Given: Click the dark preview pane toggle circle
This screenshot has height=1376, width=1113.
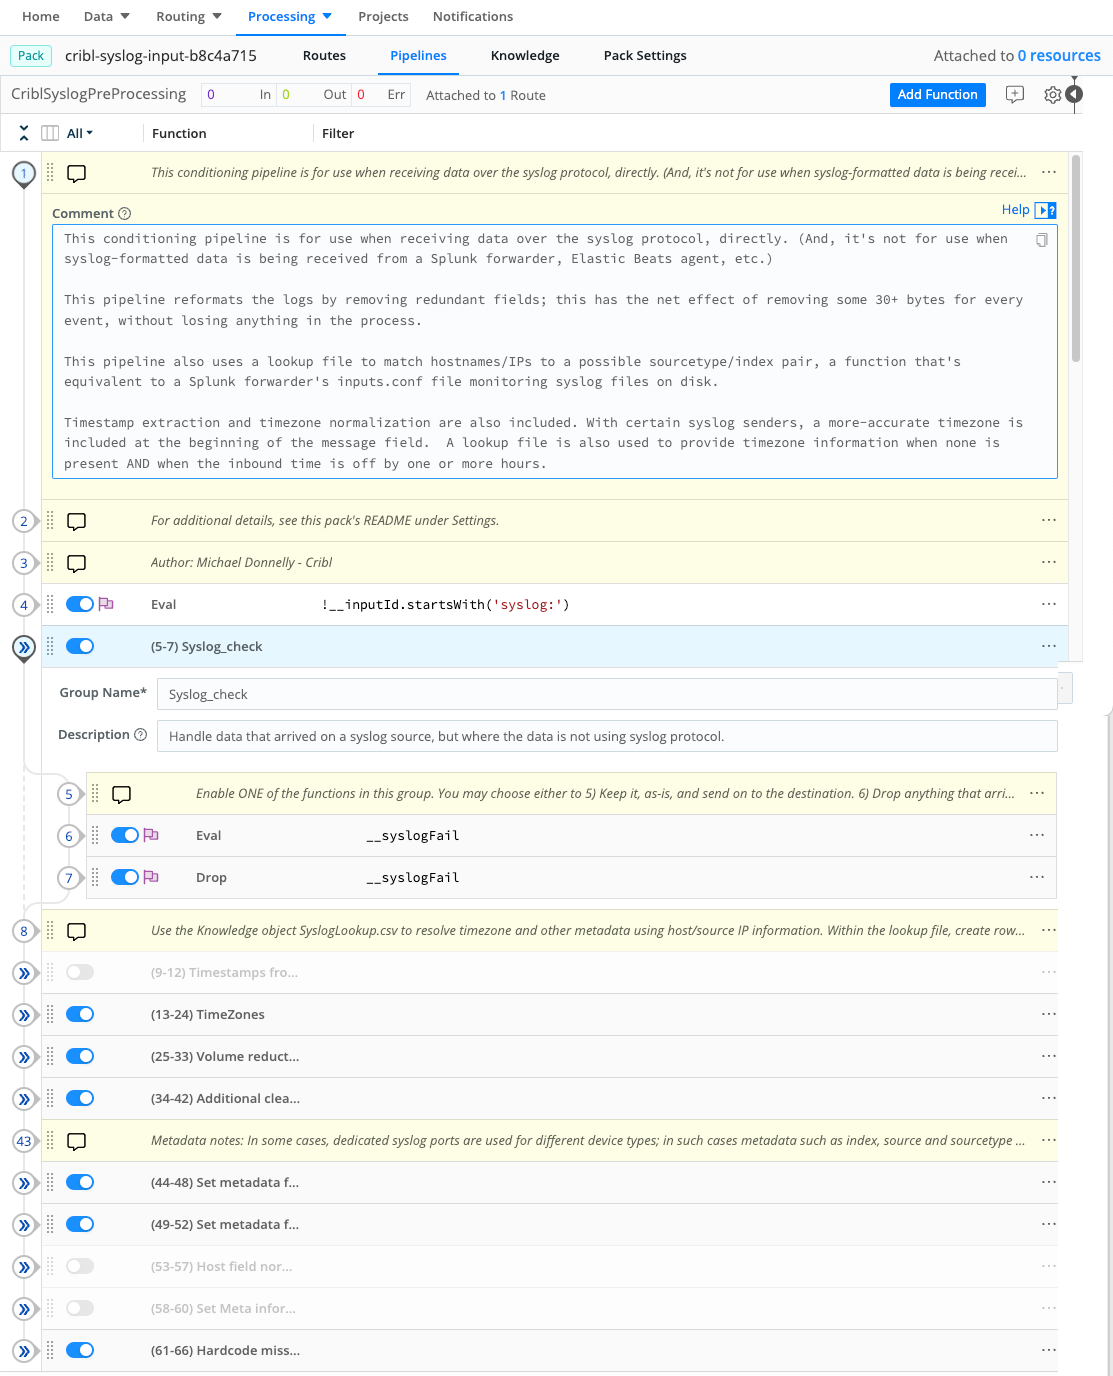Looking at the screenshot, I should (1074, 92).
